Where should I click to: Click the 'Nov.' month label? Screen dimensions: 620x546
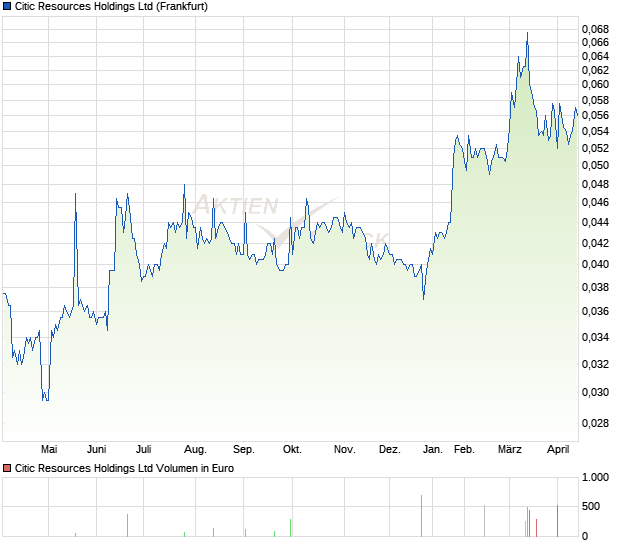click(x=344, y=450)
